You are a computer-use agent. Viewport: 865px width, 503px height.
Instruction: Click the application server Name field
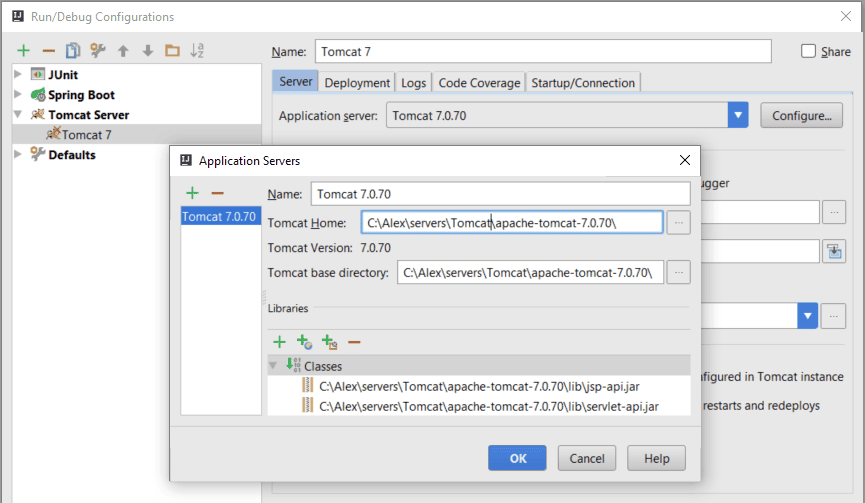click(500, 194)
